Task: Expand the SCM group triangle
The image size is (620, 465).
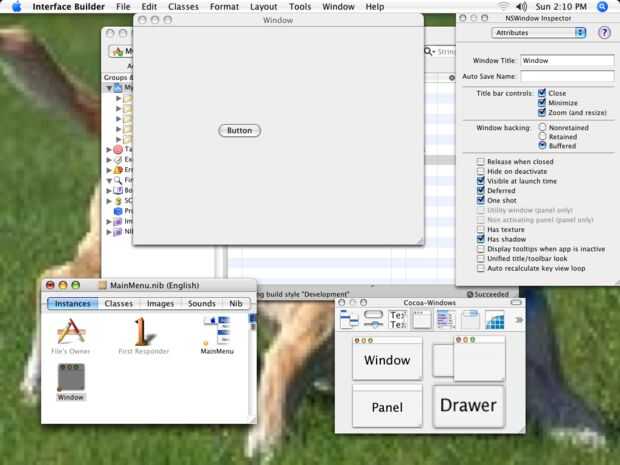Action: pos(109,201)
